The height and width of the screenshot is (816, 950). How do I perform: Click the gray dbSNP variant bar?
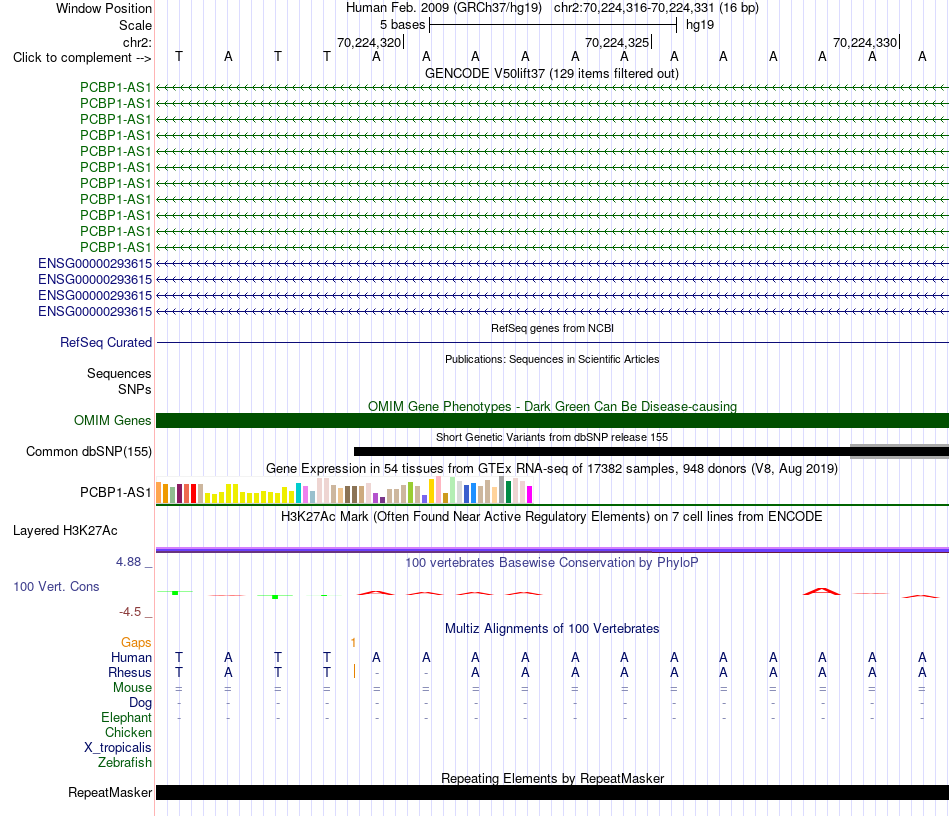tap(899, 451)
